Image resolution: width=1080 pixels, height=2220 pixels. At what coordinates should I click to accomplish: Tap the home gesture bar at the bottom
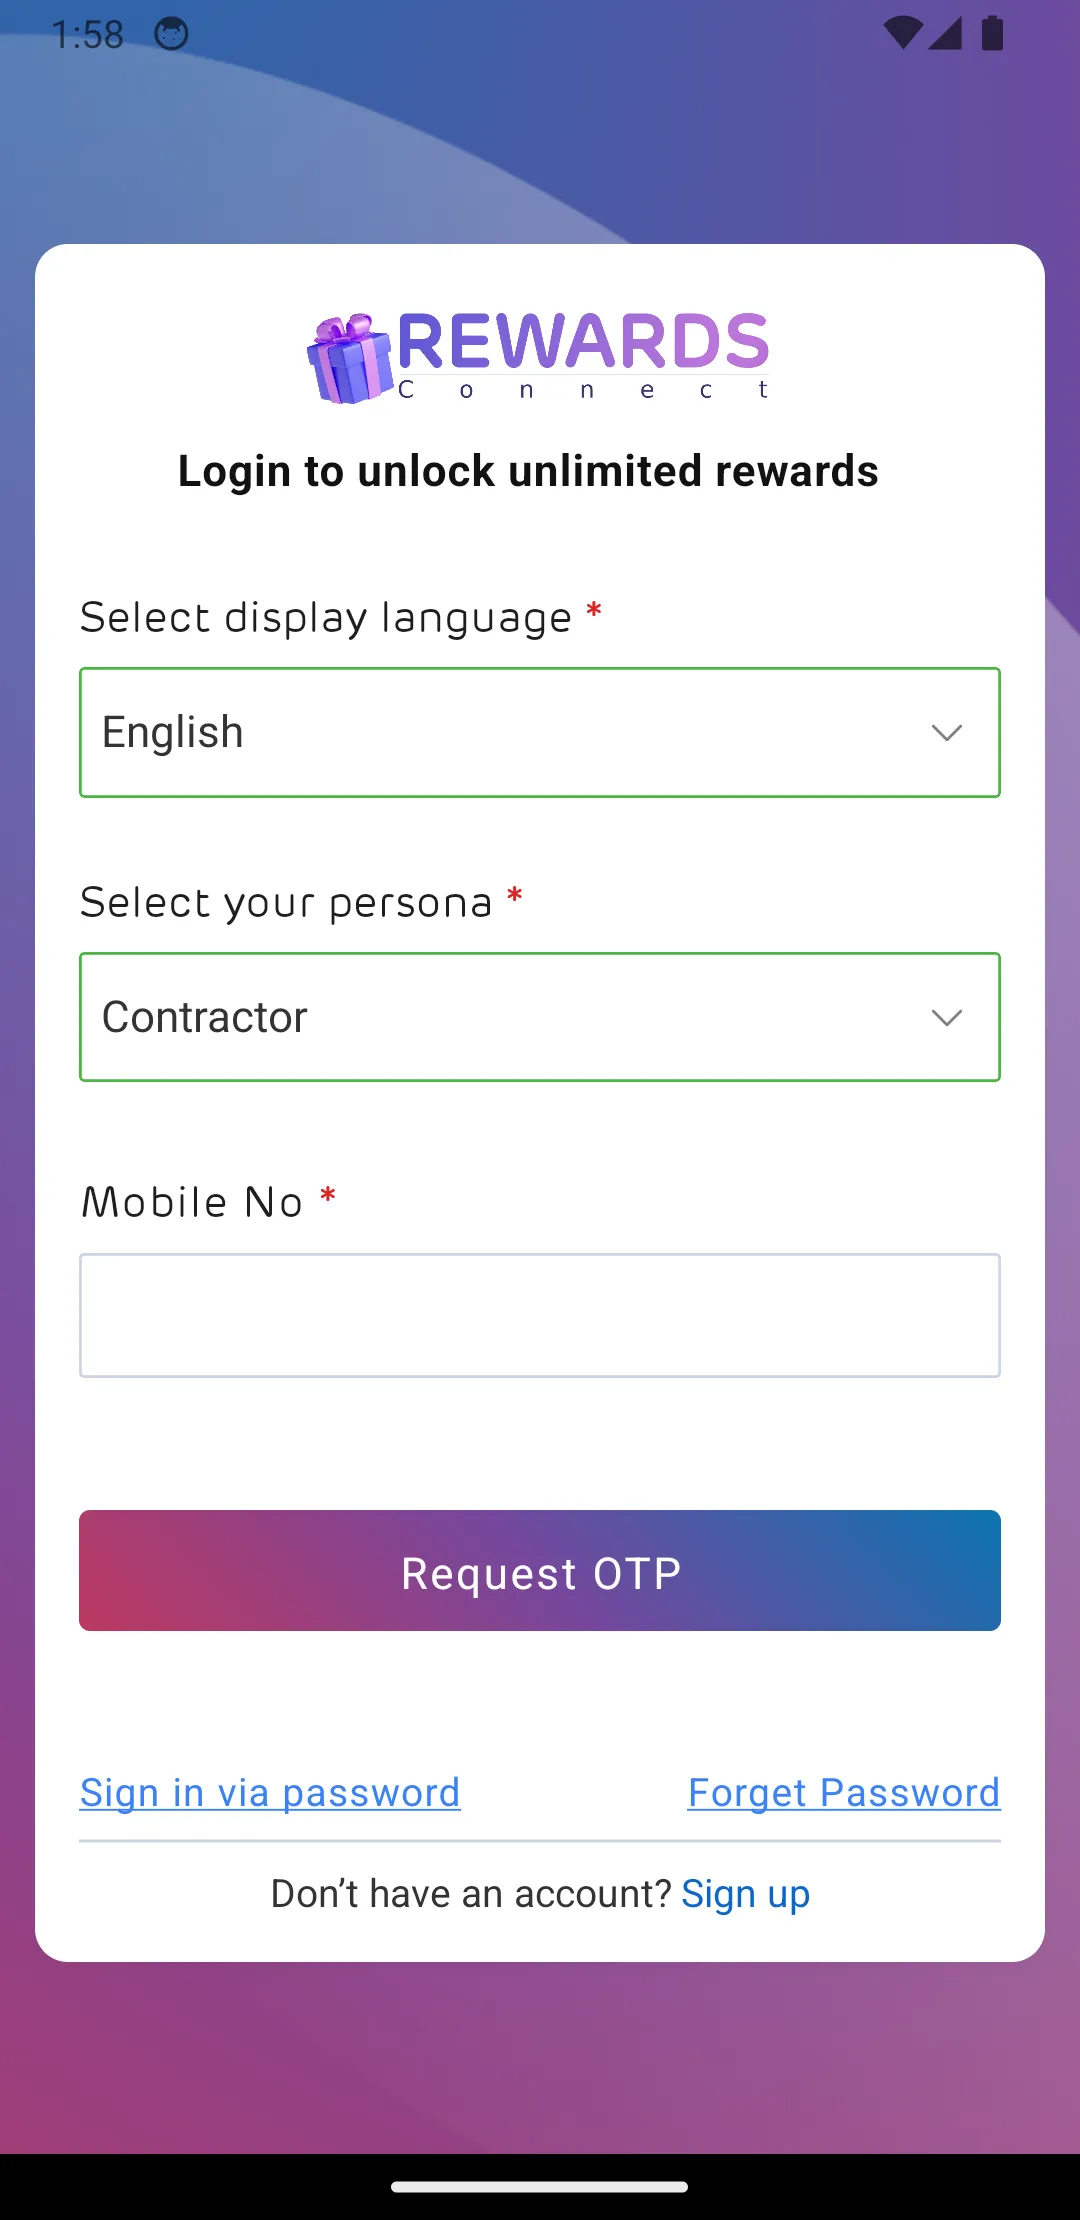pos(540,2187)
